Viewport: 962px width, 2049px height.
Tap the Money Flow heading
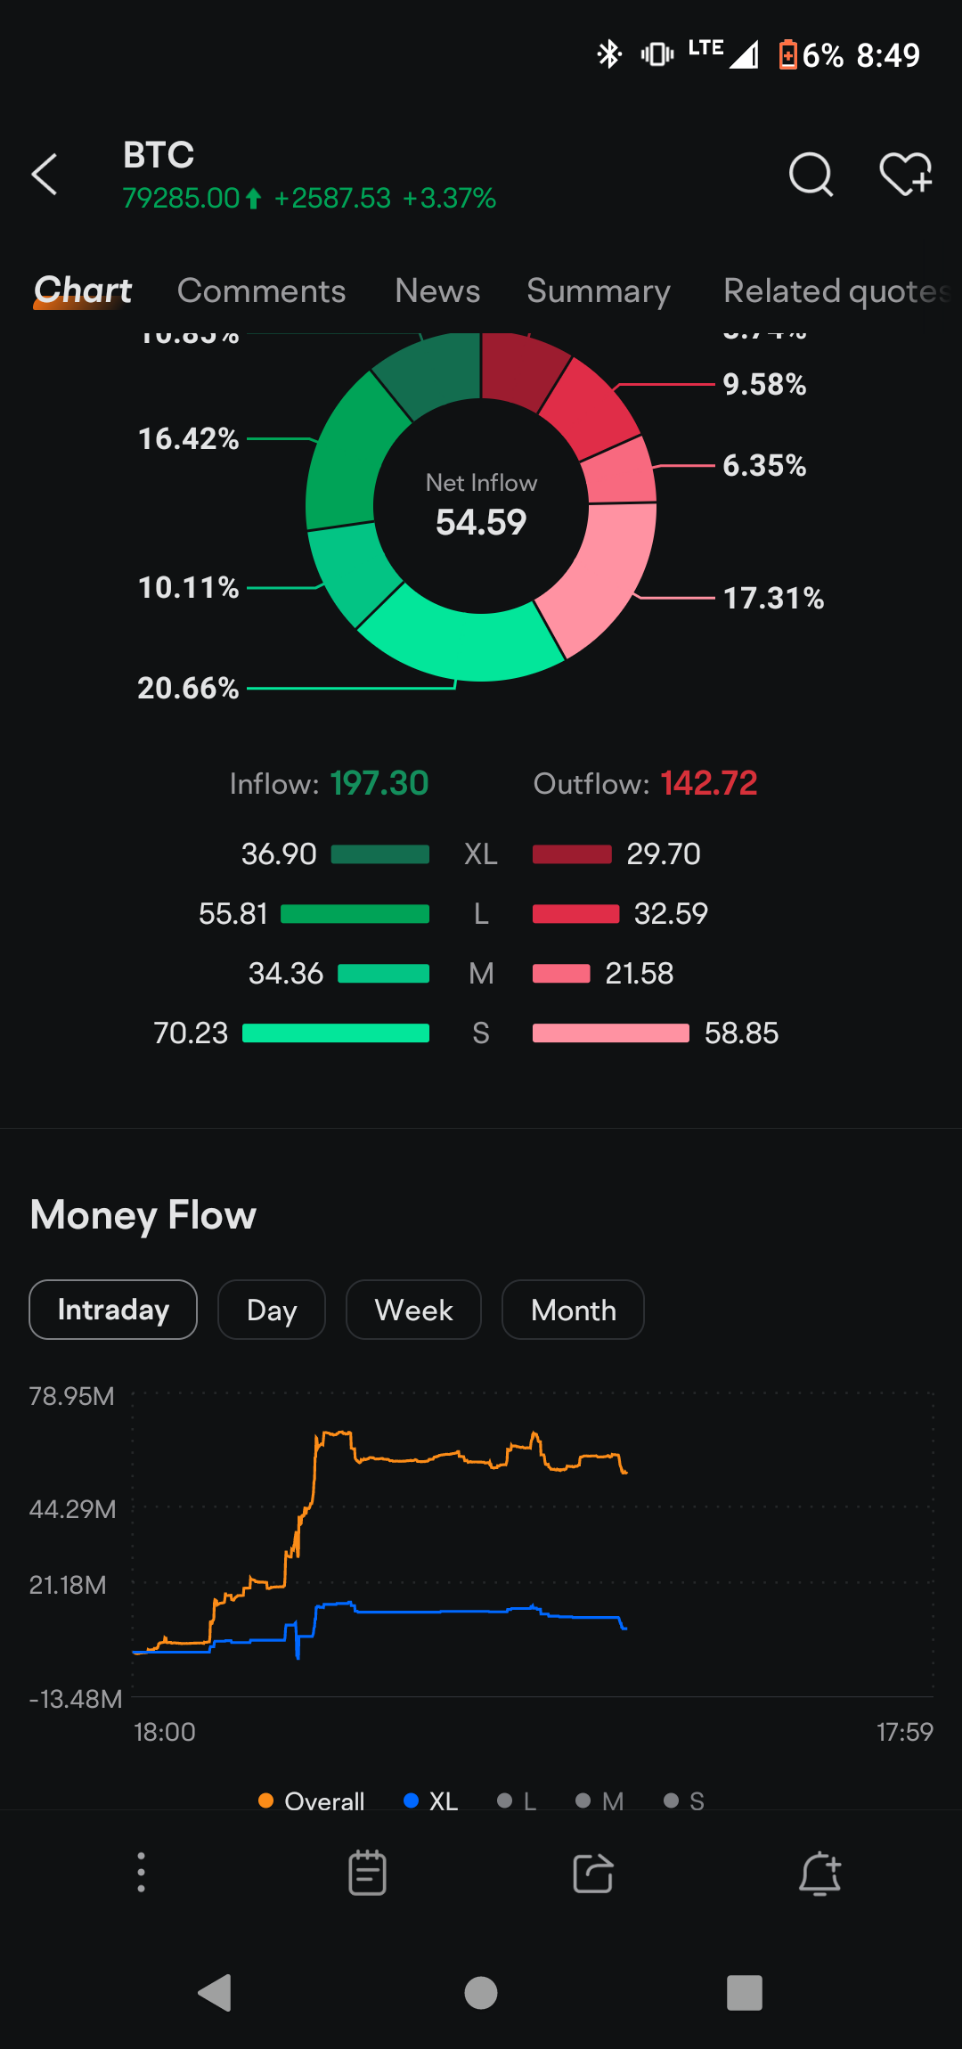[143, 1215]
